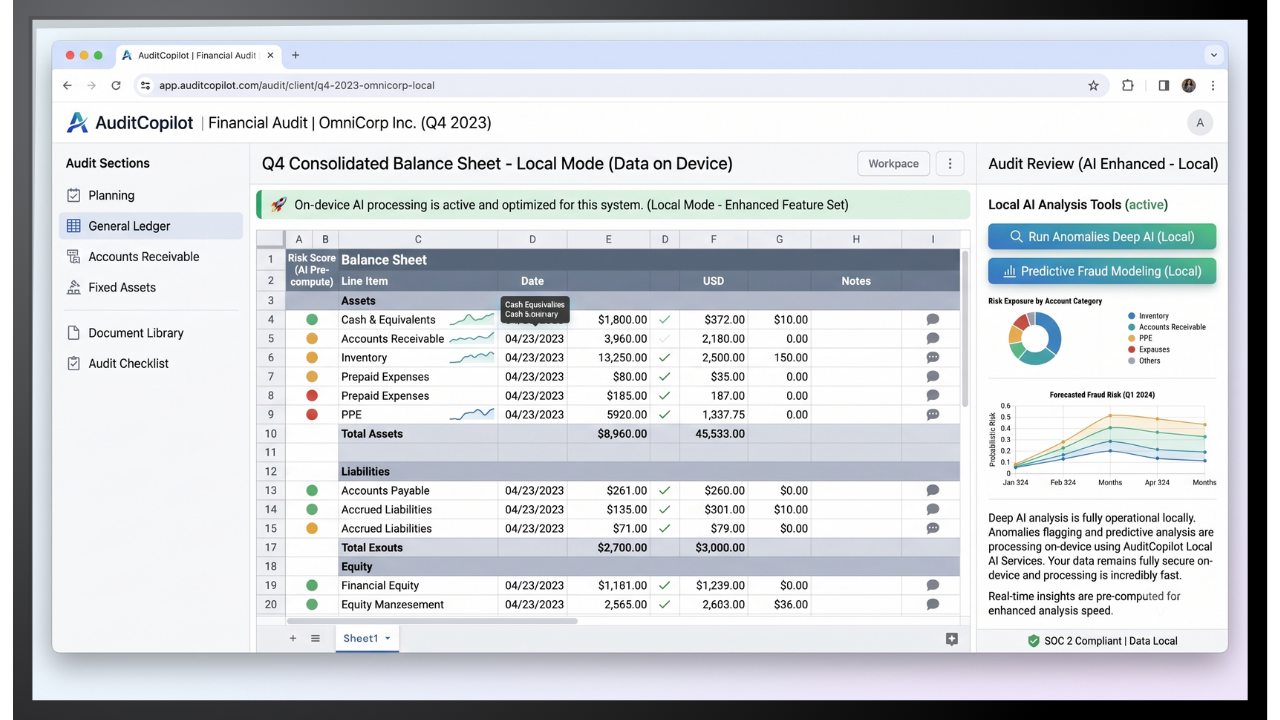Open comment on Accounts Payable row
Image resolution: width=1280 pixels, height=720 pixels.
pos(932,491)
